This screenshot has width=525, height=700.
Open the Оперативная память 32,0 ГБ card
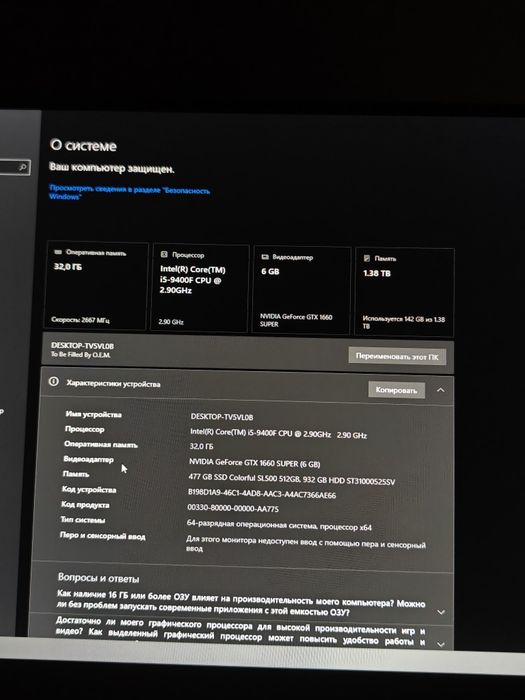click(96, 286)
